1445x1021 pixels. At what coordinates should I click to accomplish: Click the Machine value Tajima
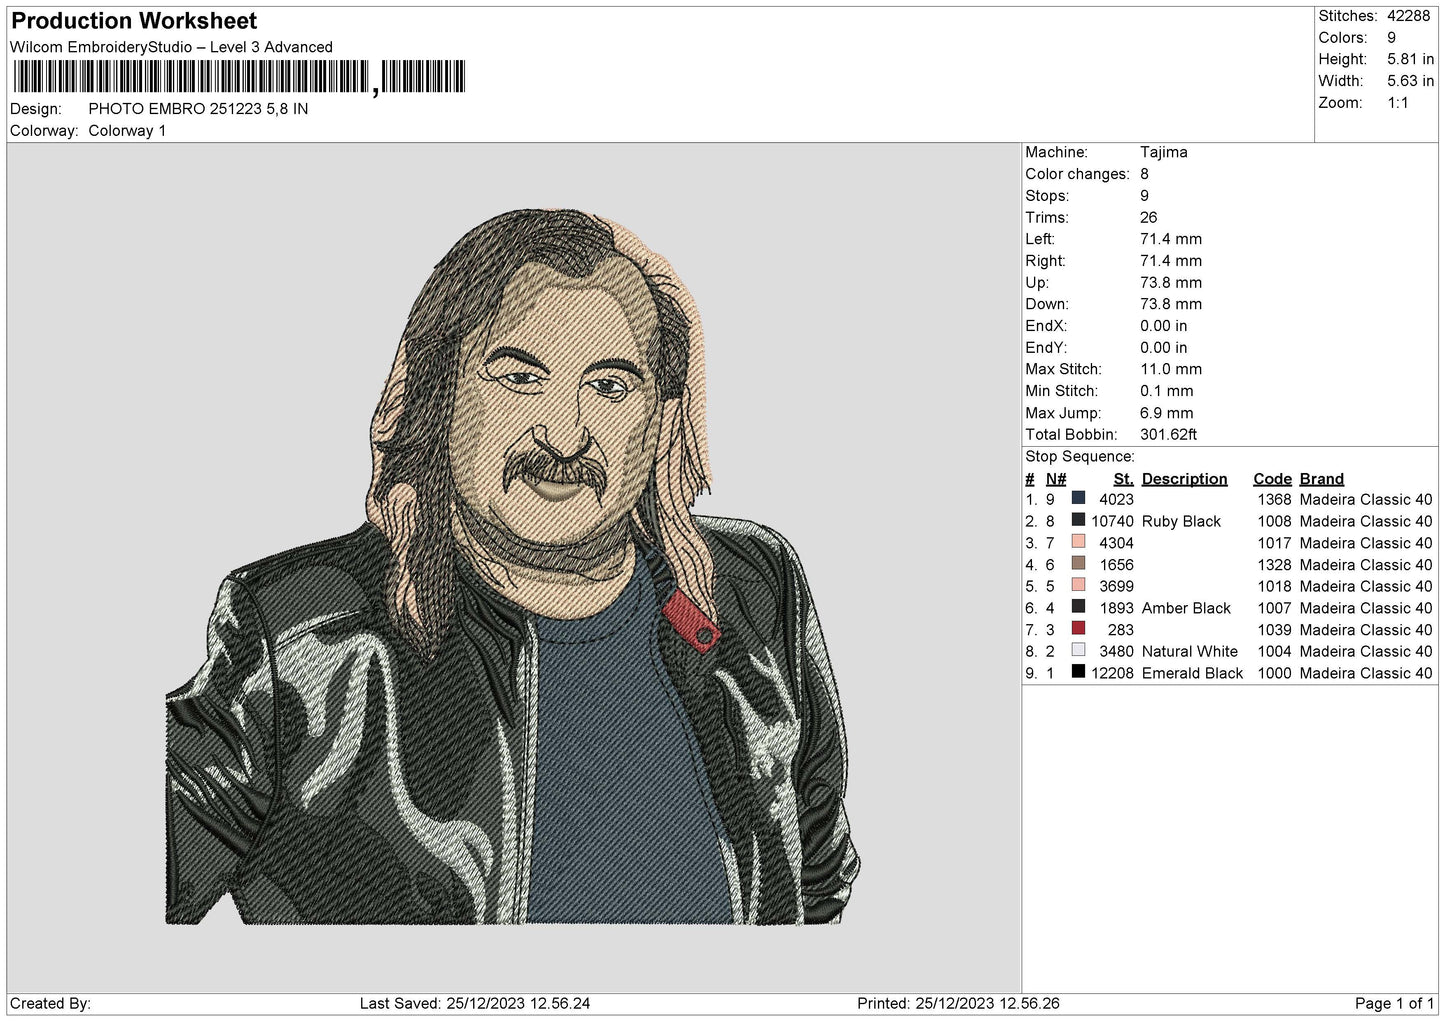[1164, 152]
